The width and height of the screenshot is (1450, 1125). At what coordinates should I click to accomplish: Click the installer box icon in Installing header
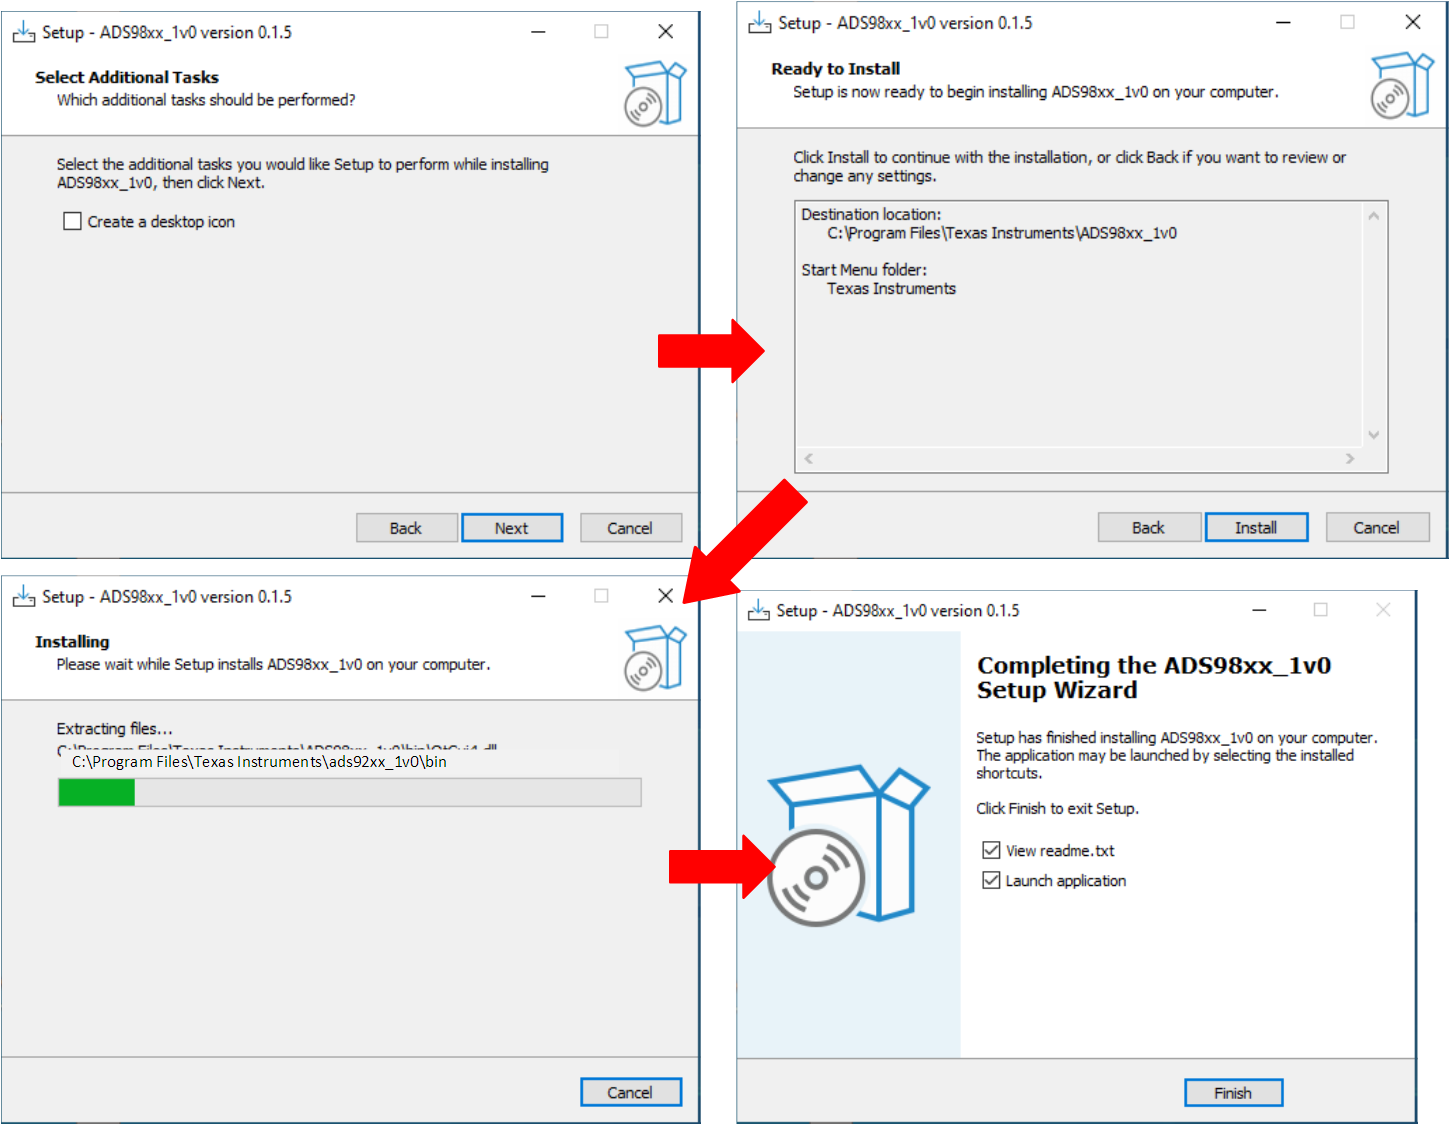tap(655, 657)
